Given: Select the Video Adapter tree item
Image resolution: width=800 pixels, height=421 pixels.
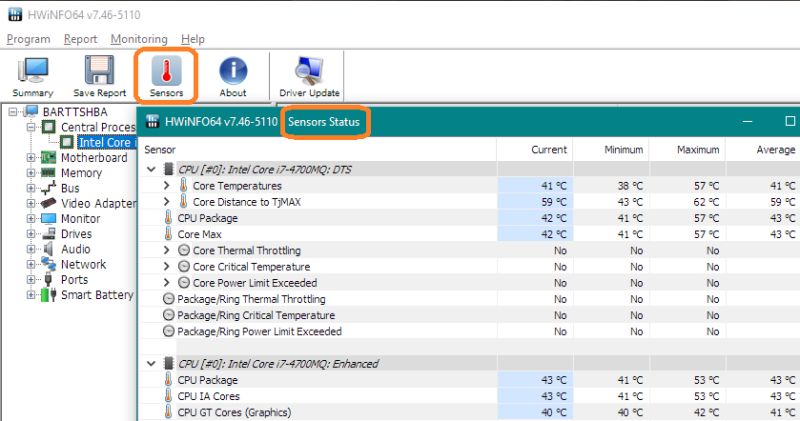Looking at the screenshot, I should [98, 203].
